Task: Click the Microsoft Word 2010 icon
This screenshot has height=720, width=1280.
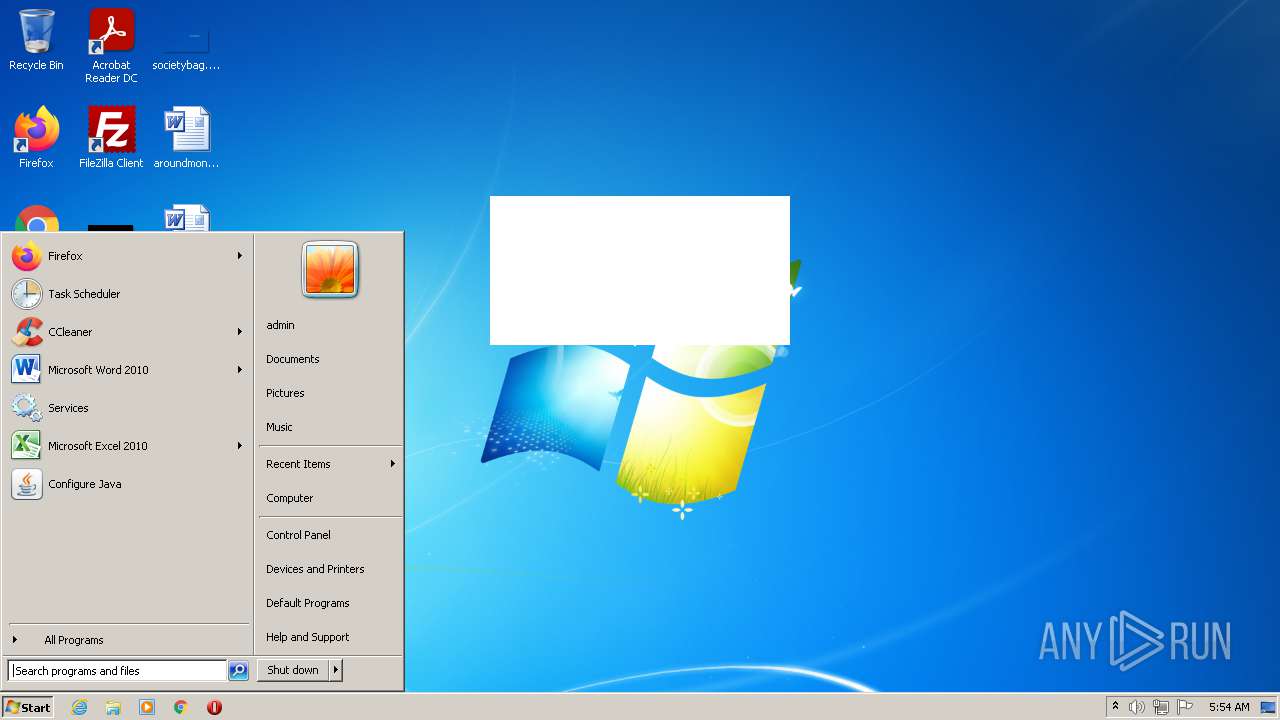Action: [27, 370]
